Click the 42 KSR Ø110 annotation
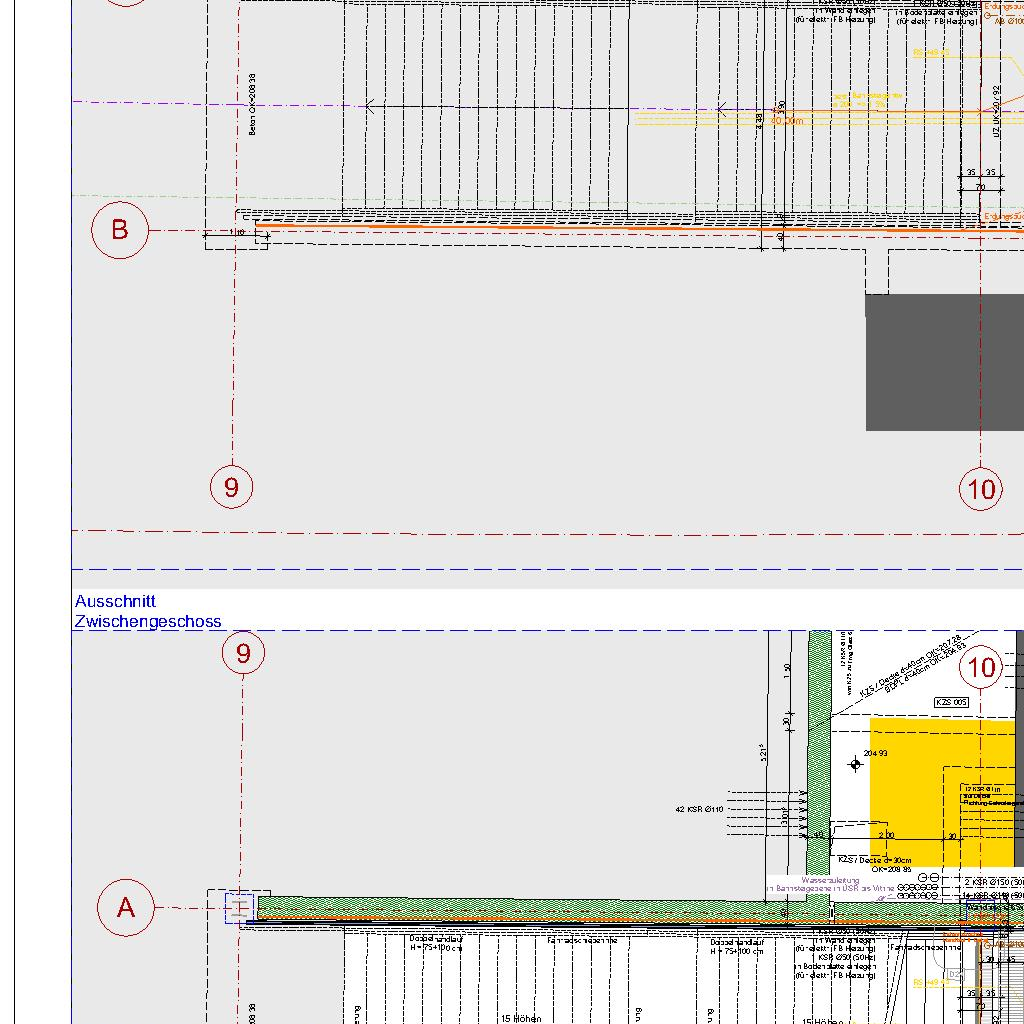The image size is (1024, 1024). pos(698,809)
